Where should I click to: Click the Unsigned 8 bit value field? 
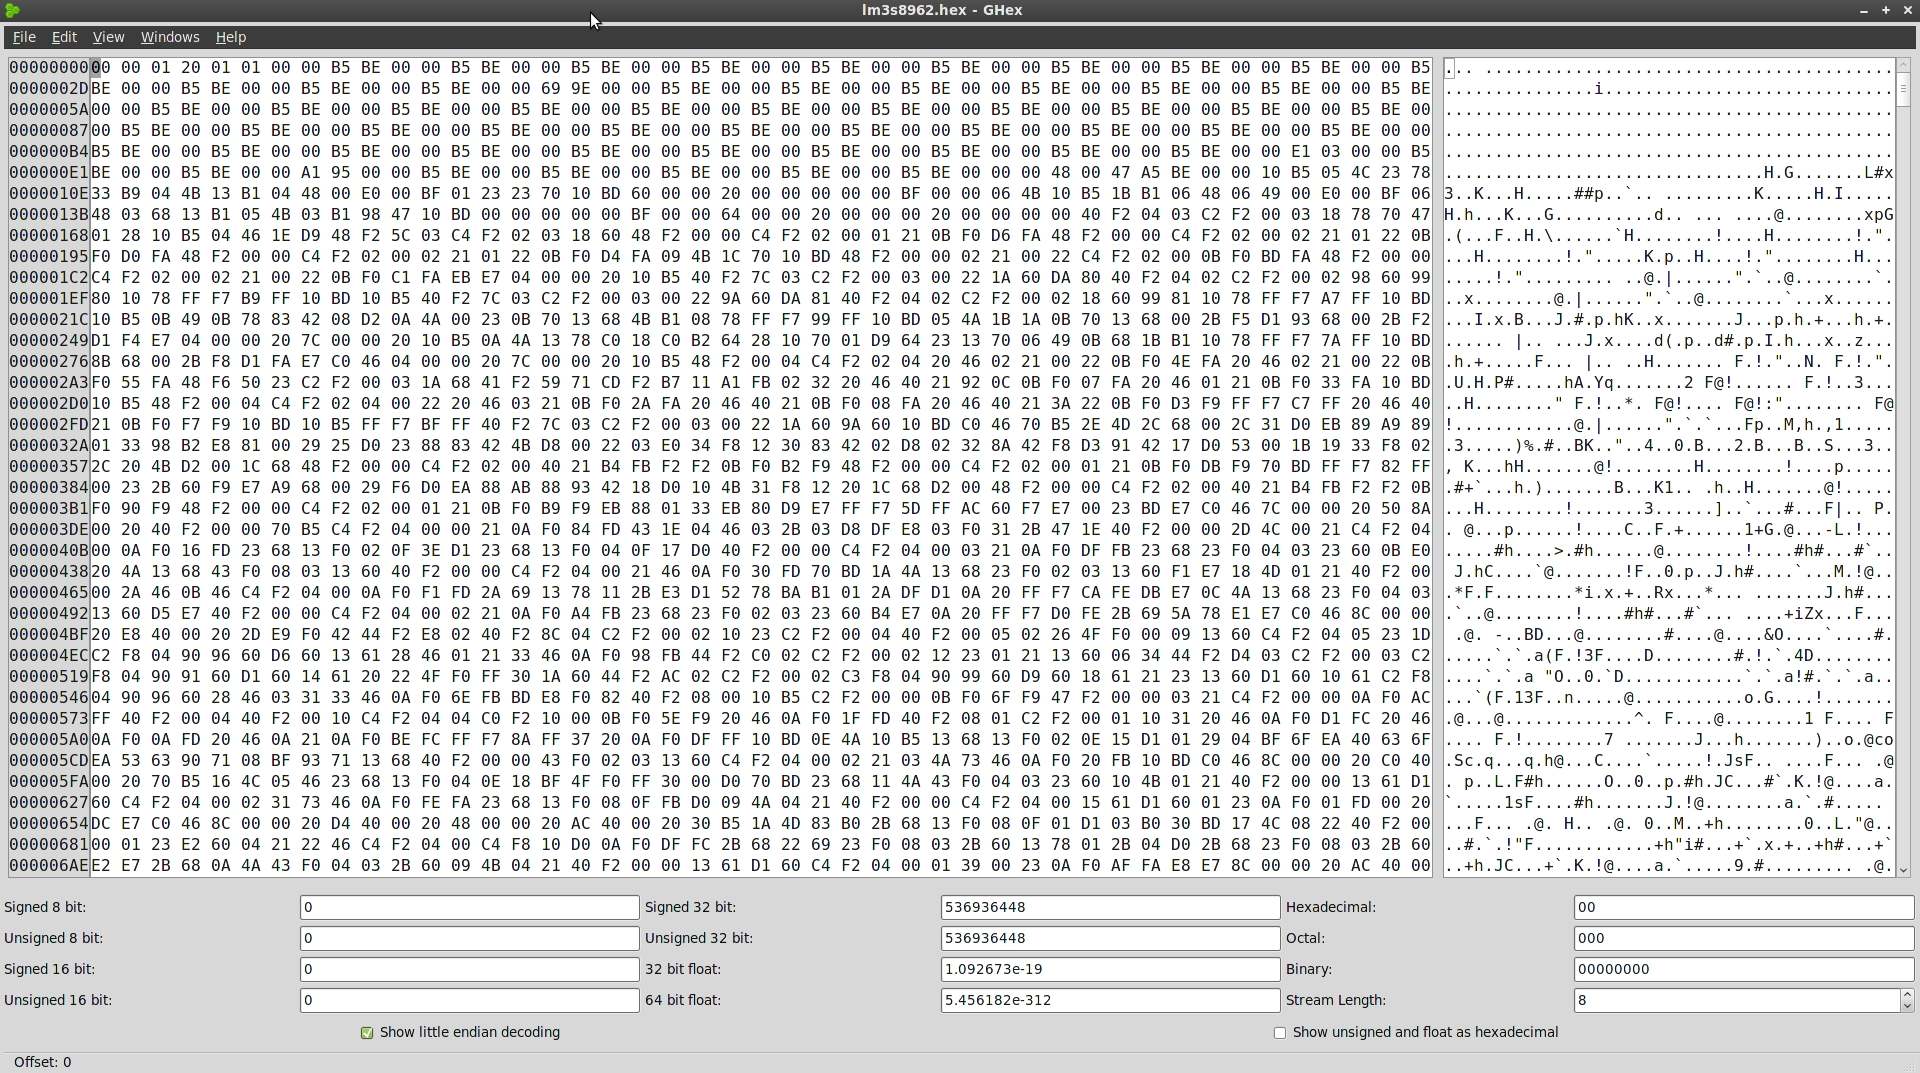(x=469, y=938)
